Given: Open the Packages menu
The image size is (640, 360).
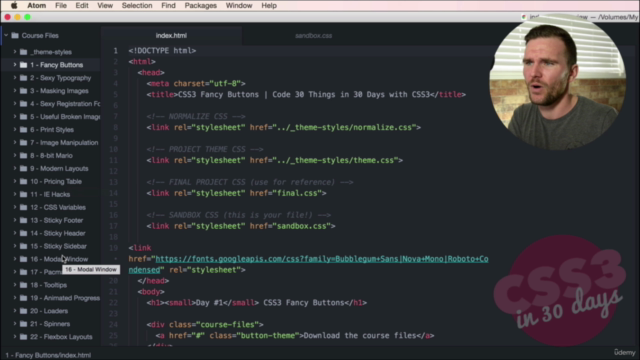Looking at the screenshot, I should point(200,6).
